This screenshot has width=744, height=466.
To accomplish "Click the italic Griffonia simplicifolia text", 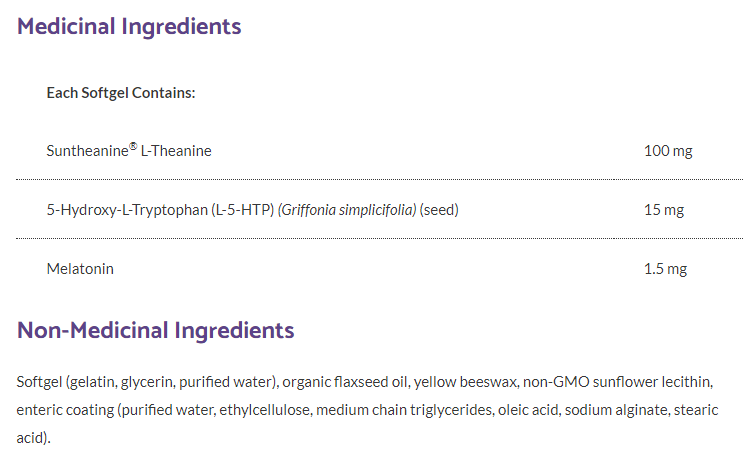I will (347, 210).
